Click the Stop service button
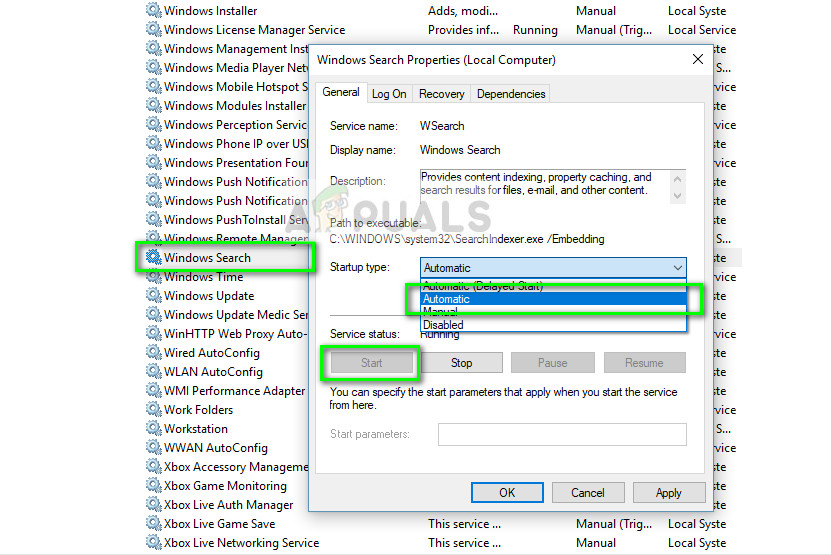This screenshot has height=555, width=831. click(461, 363)
